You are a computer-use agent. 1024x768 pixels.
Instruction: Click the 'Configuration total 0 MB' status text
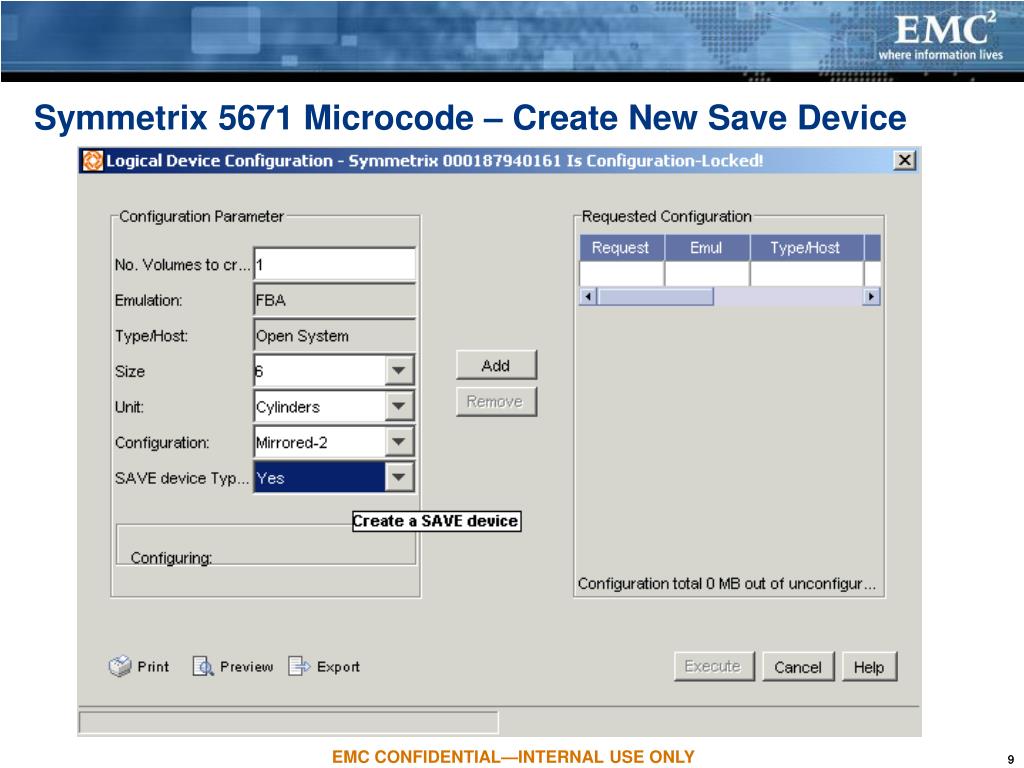pos(727,584)
